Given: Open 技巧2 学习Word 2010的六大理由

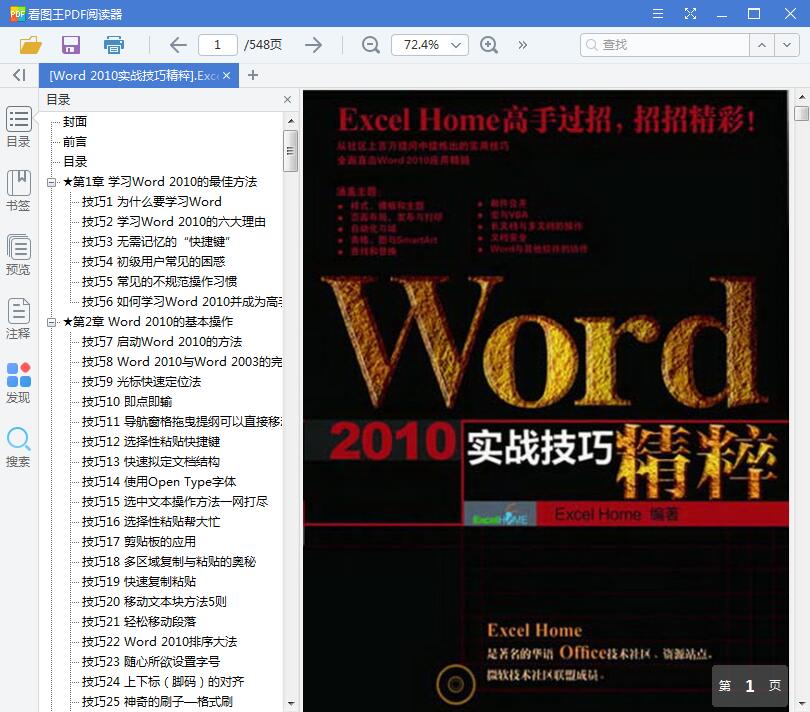Looking at the screenshot, I should (x=174, y=222).
